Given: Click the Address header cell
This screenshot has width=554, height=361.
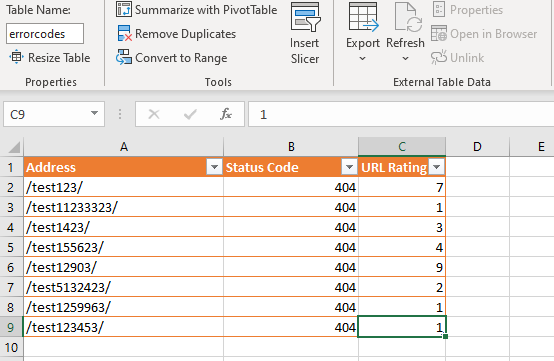Looking at the screenshot, I should tap(124, 167).
